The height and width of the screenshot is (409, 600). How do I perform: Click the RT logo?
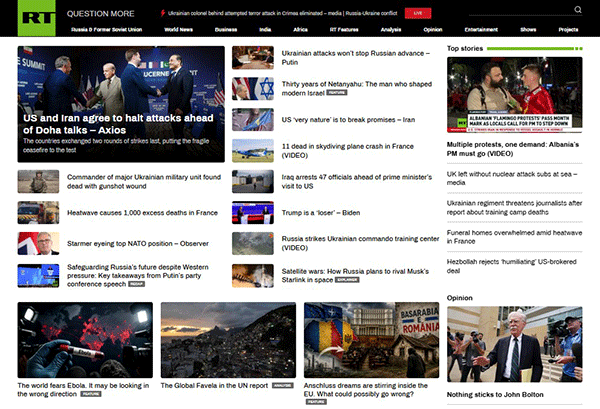click(36, 18)
